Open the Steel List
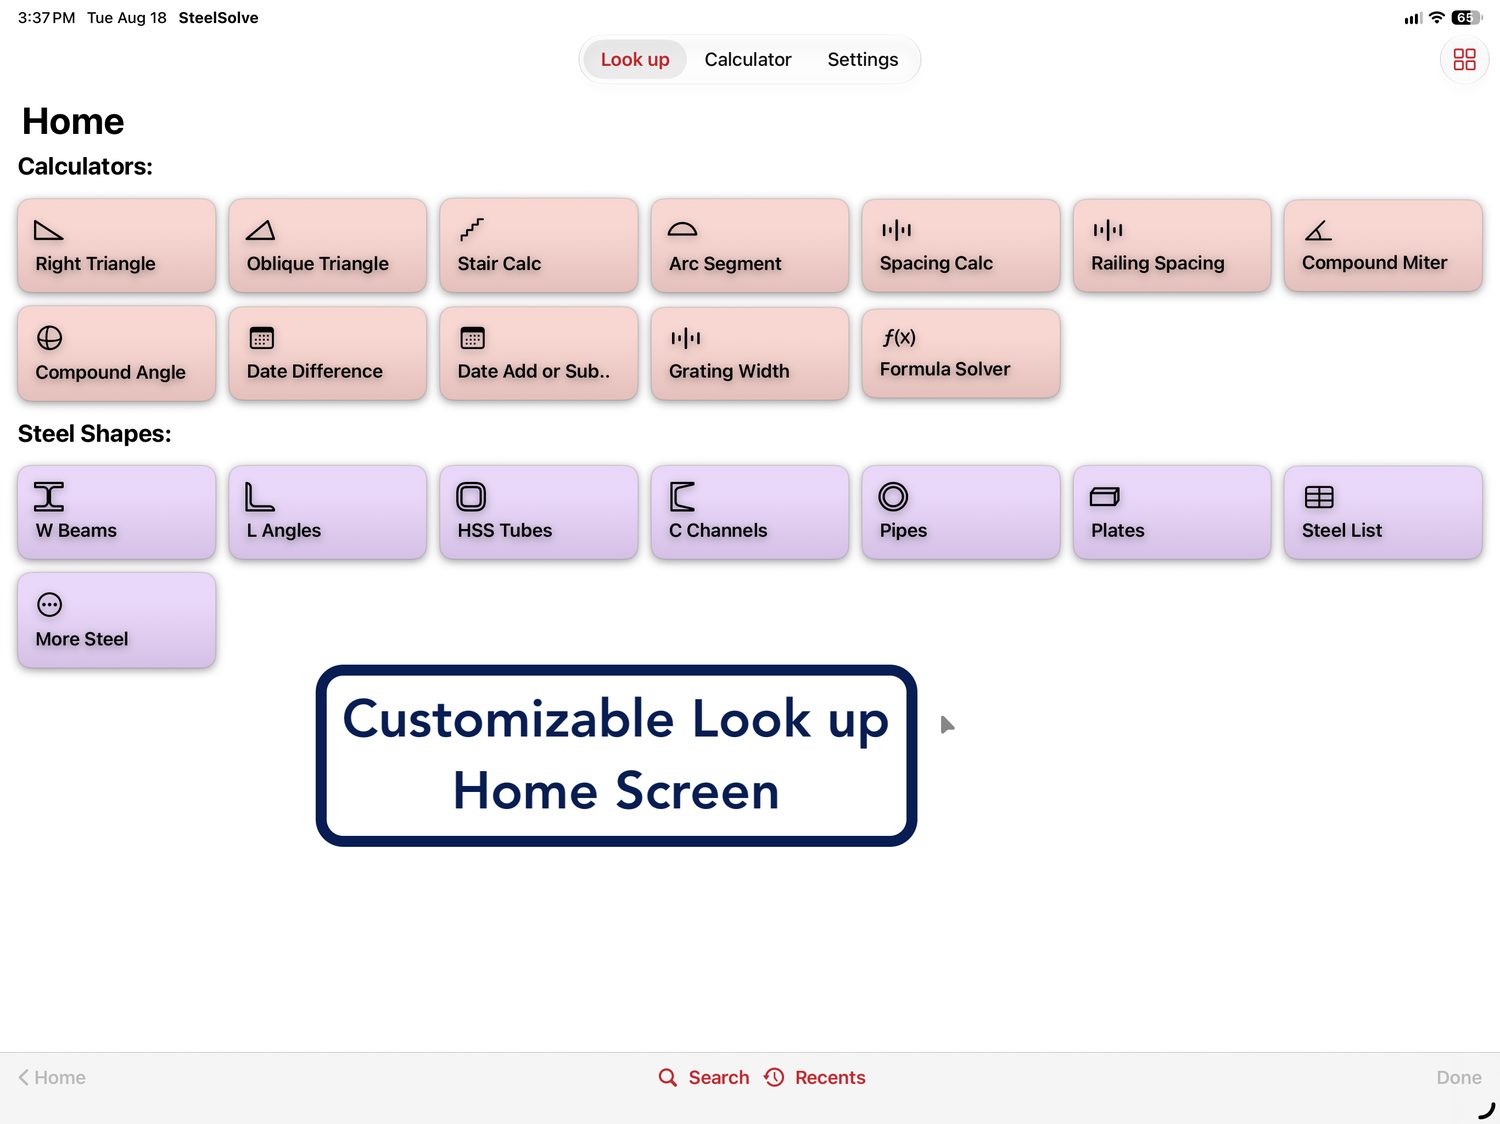Viewport: 1500px width, 1124px height. [x=1383, y=512]
